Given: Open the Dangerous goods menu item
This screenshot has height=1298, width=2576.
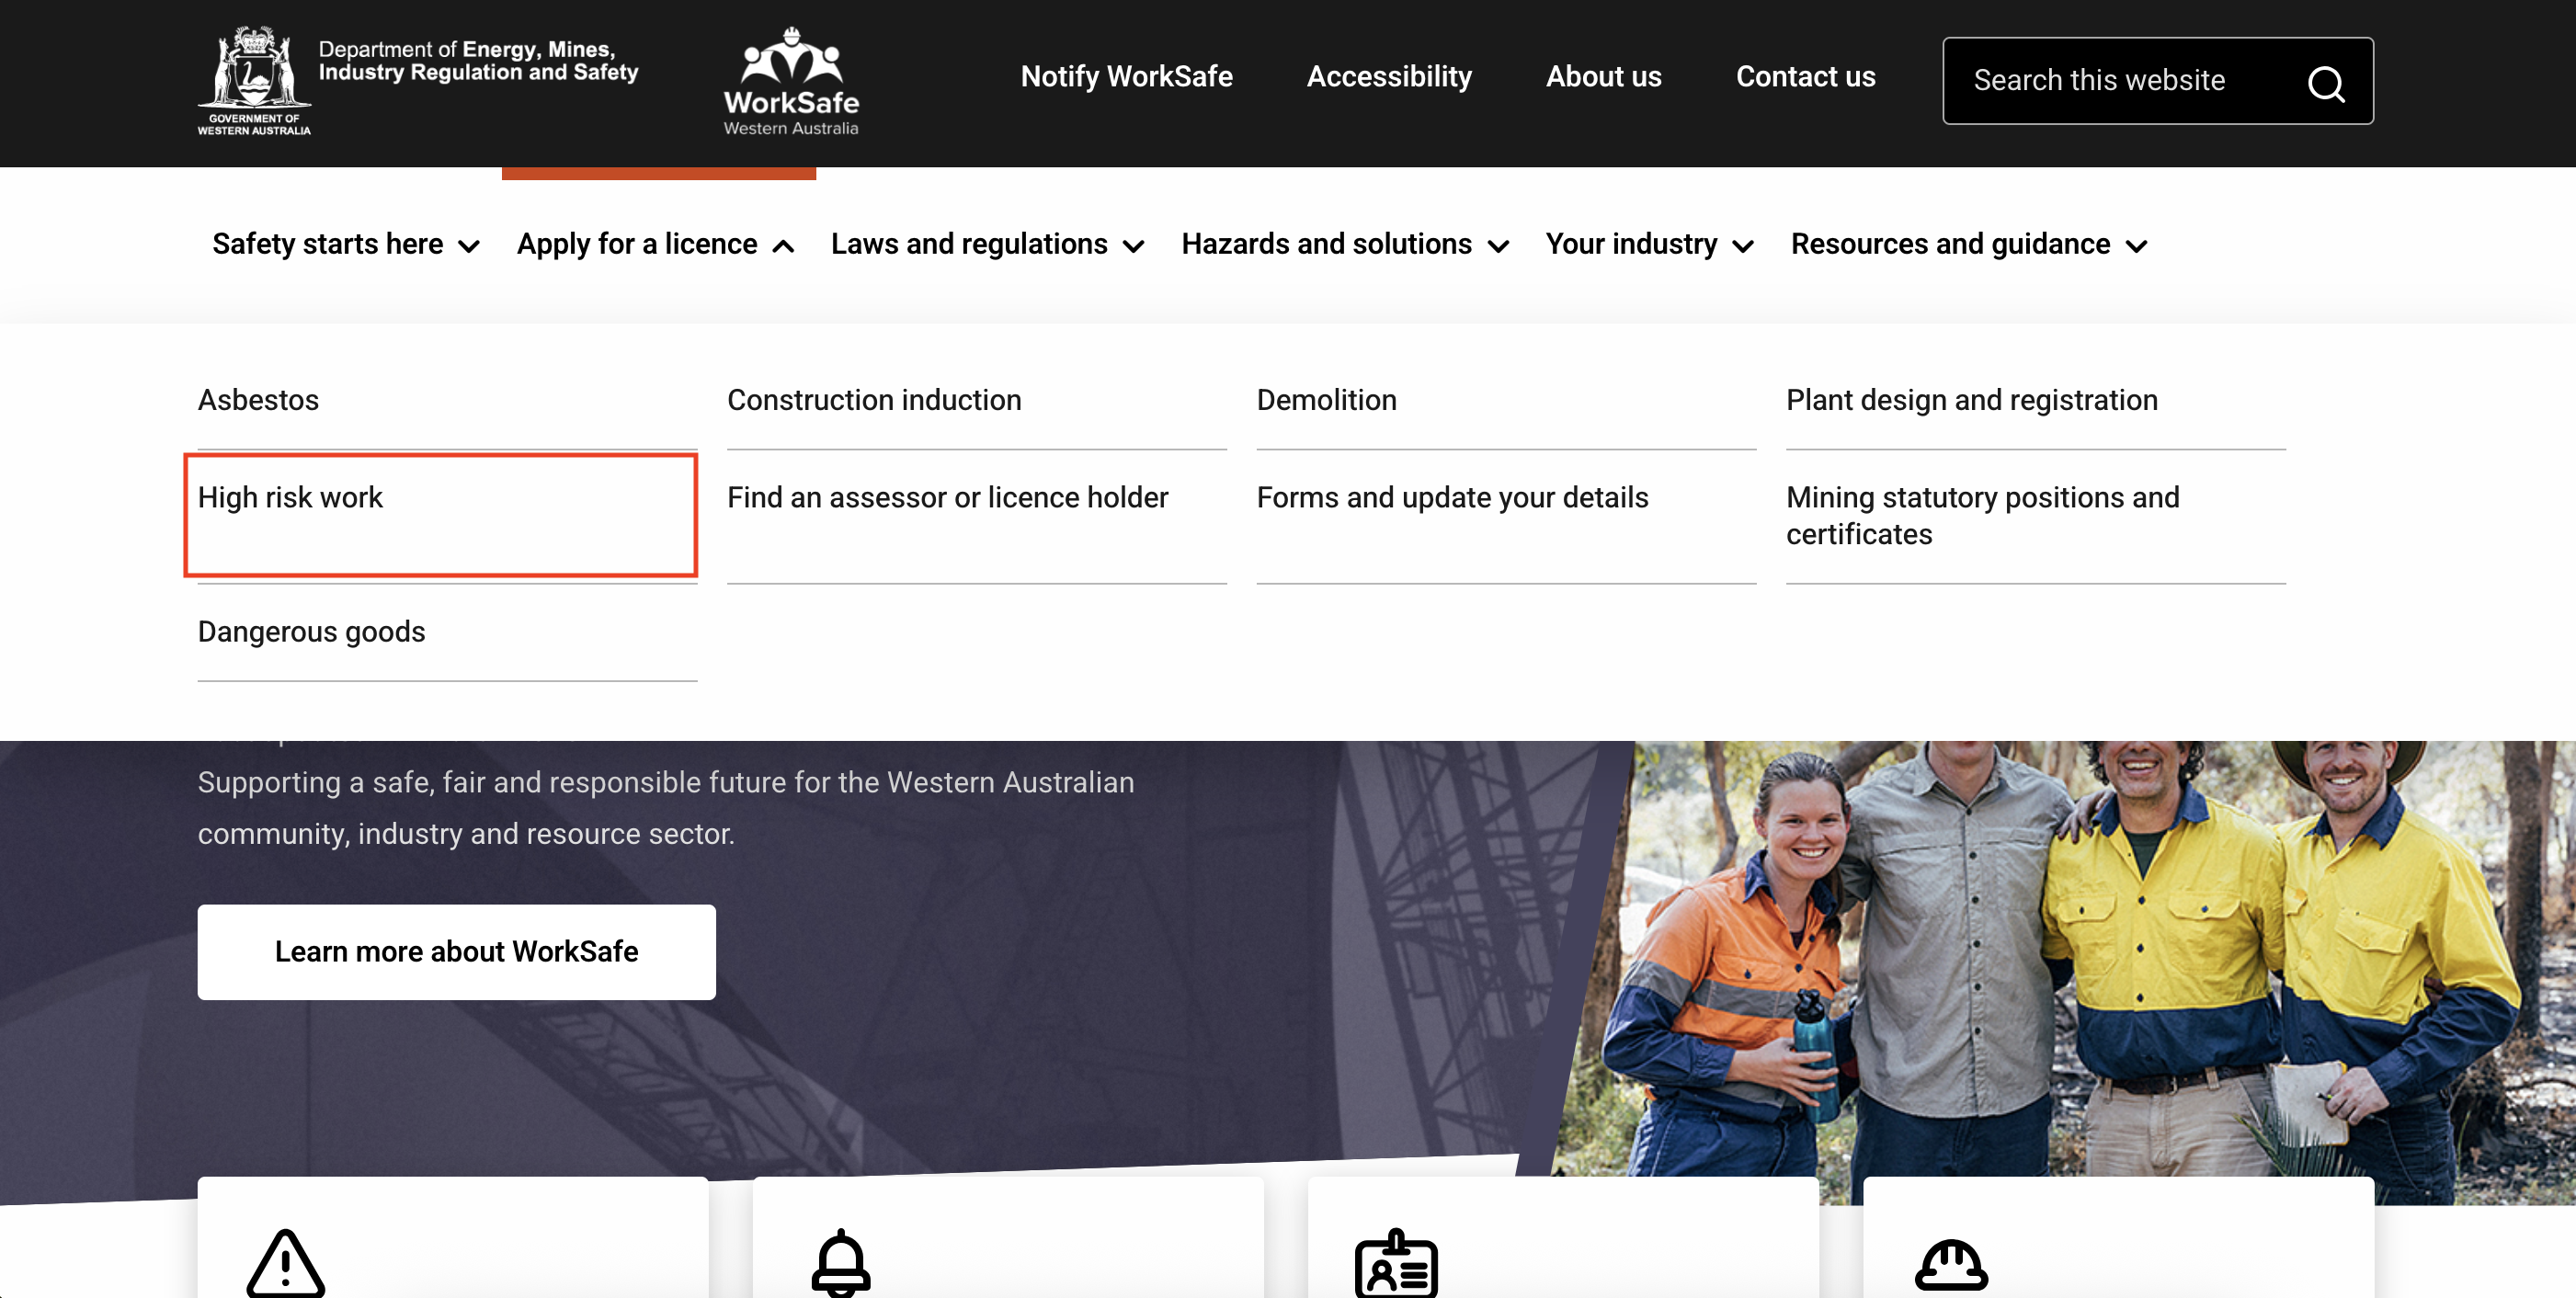Looking at the screenshot, I should coord(311,631).
